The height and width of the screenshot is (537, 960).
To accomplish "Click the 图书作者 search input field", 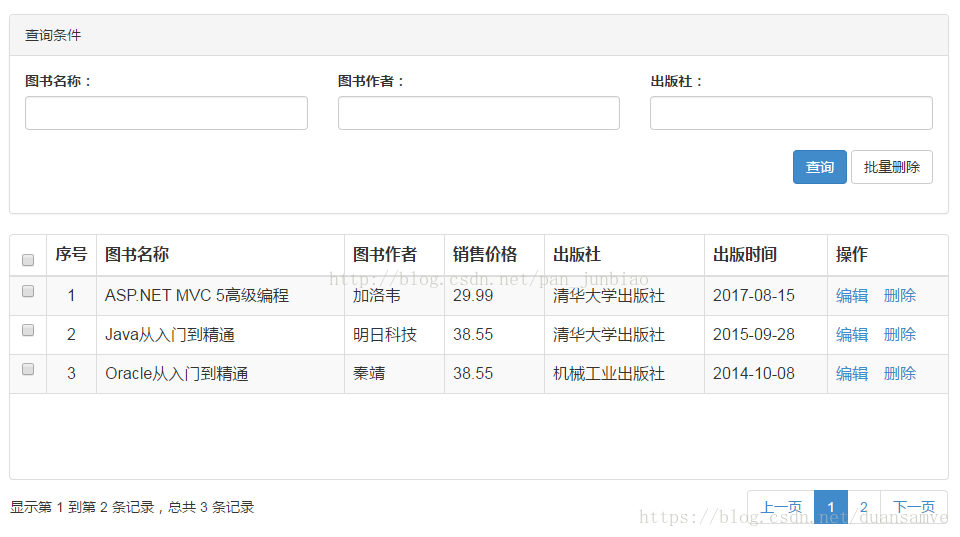I will (479, 113).
